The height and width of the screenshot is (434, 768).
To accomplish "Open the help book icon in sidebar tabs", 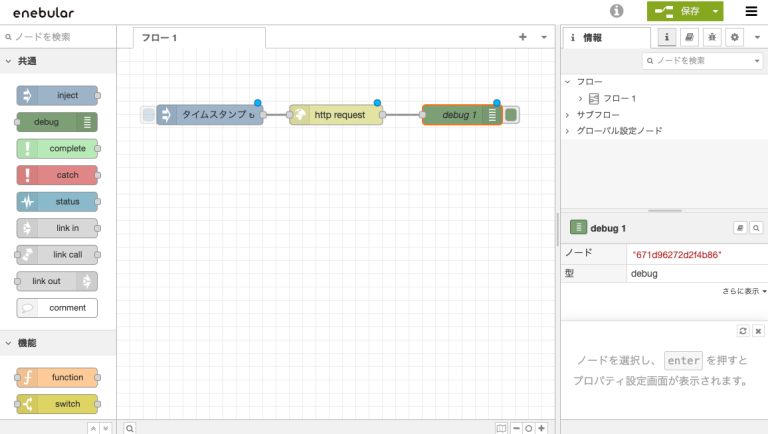I will coord(689,37).
